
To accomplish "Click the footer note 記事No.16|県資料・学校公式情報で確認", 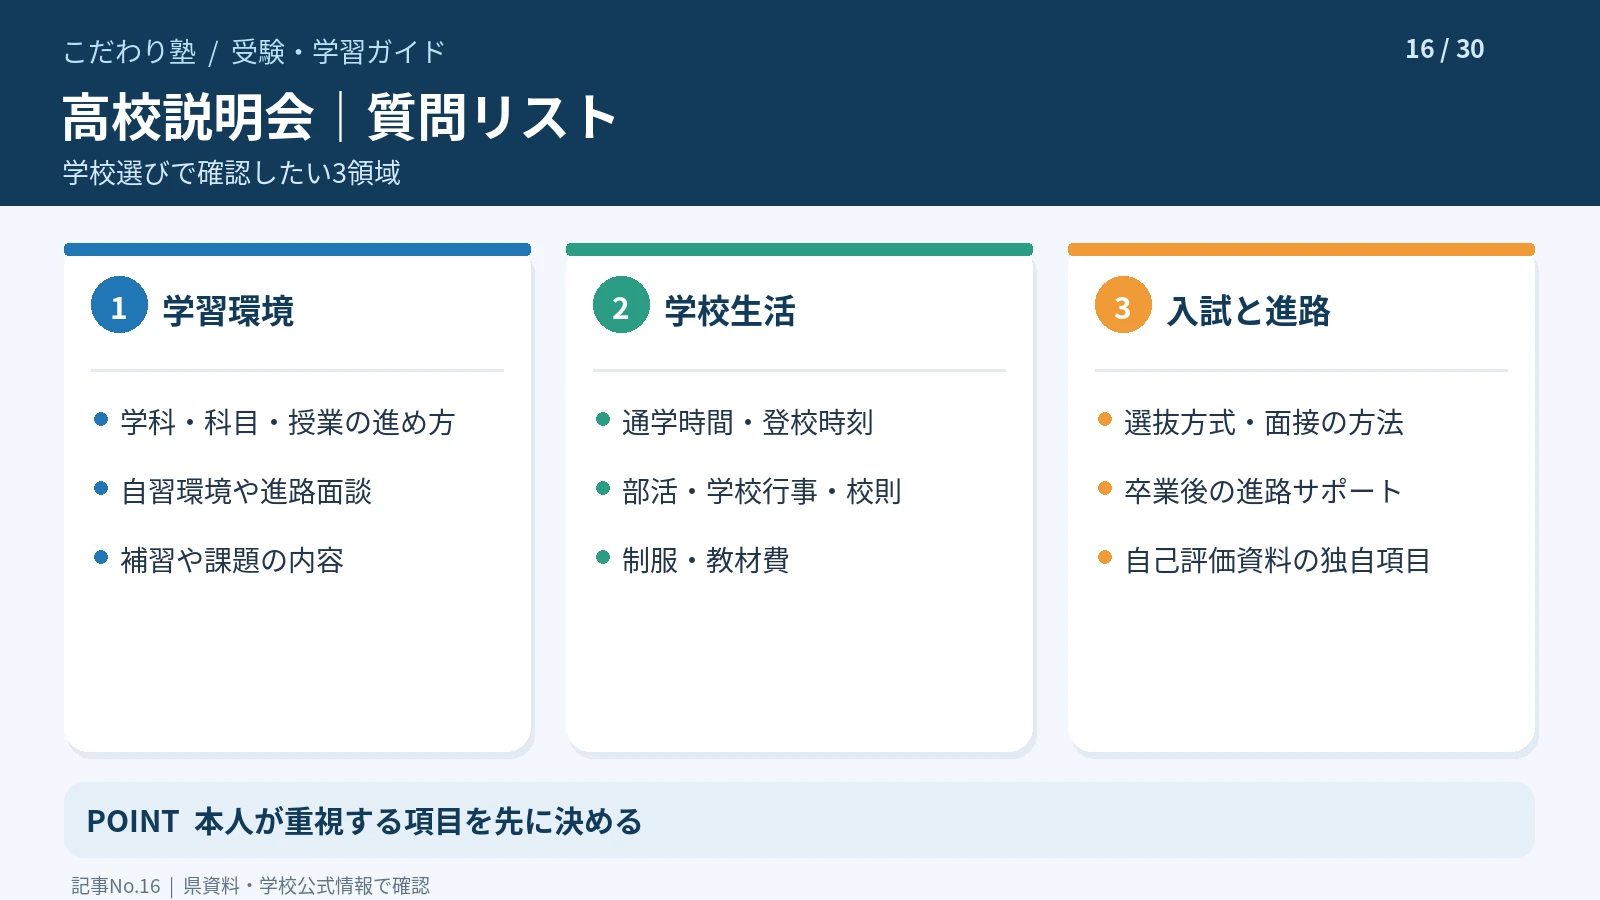I will coord(250,886).
